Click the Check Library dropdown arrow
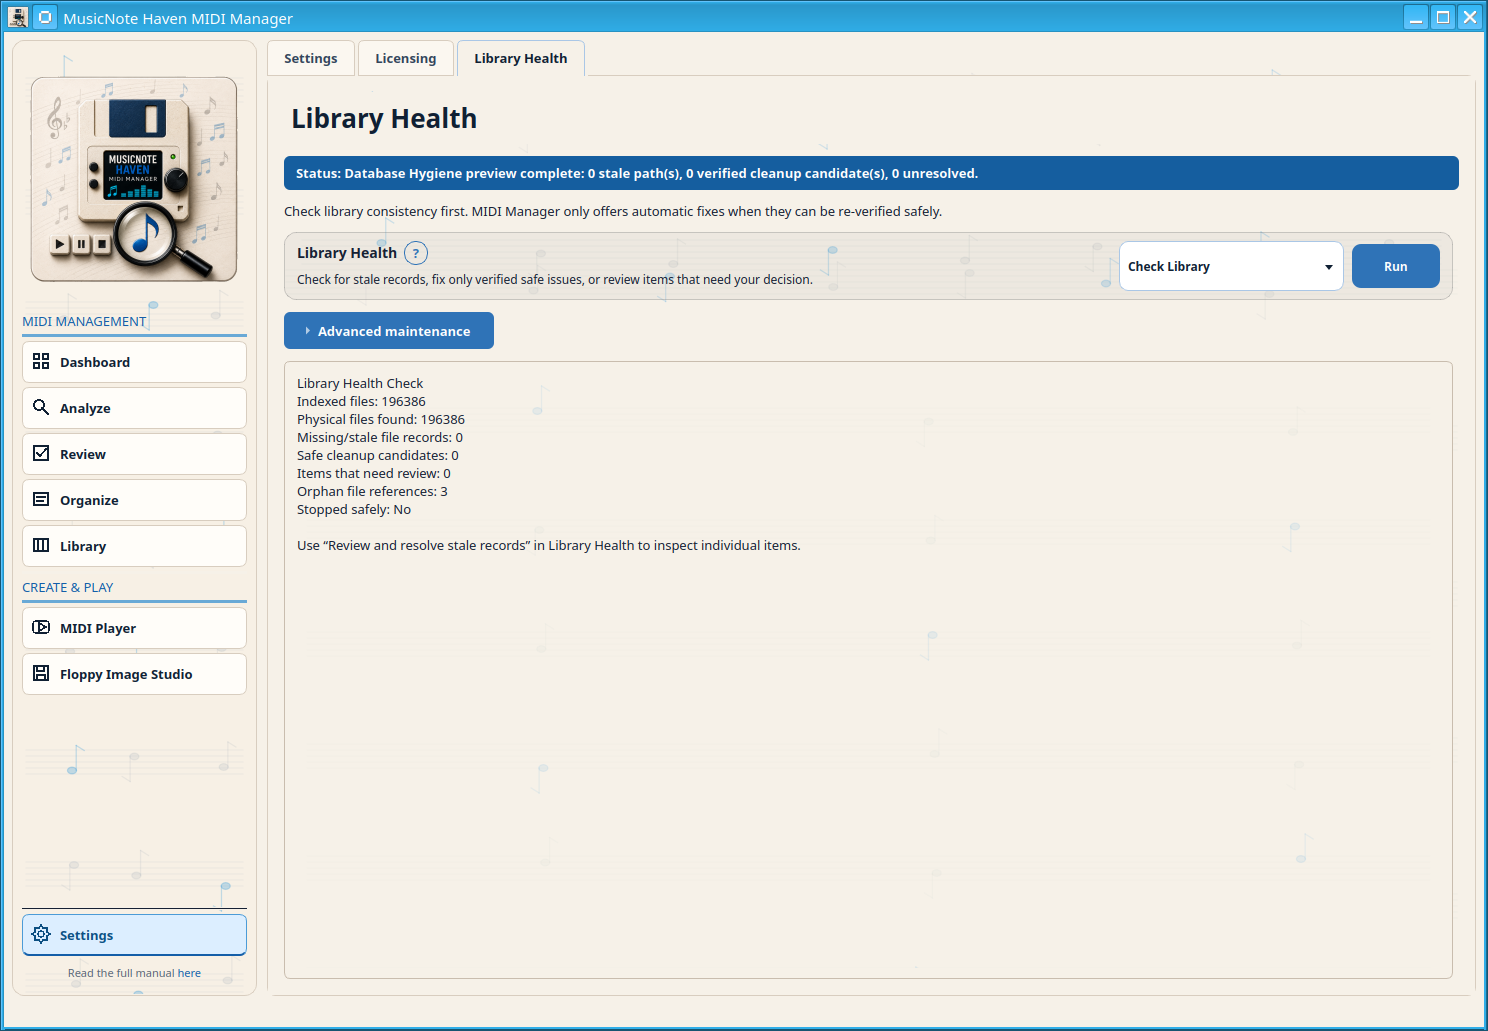1488x1031 pixels. 1328,267
